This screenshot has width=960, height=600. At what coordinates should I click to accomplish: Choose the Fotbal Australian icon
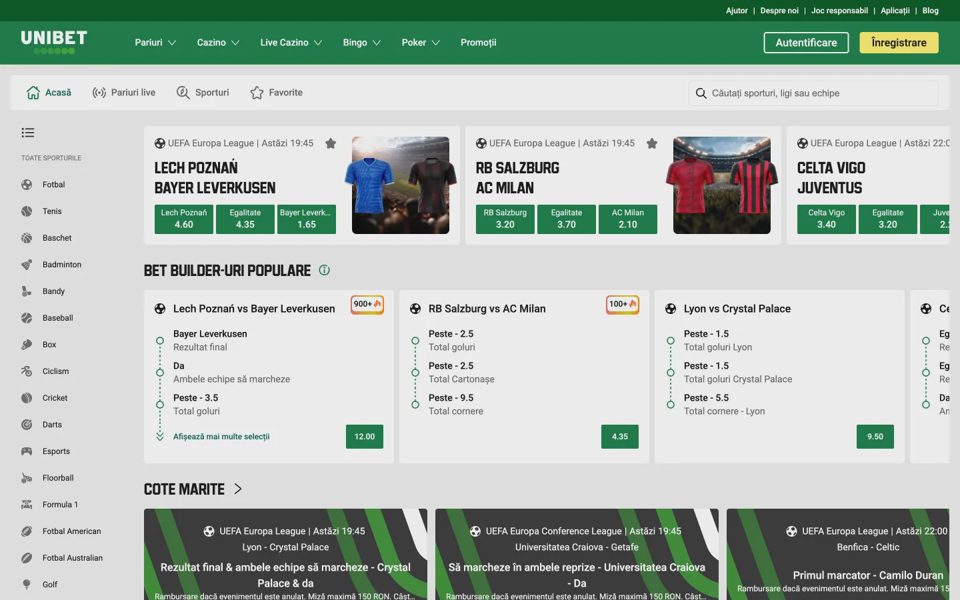click(26, 558)
